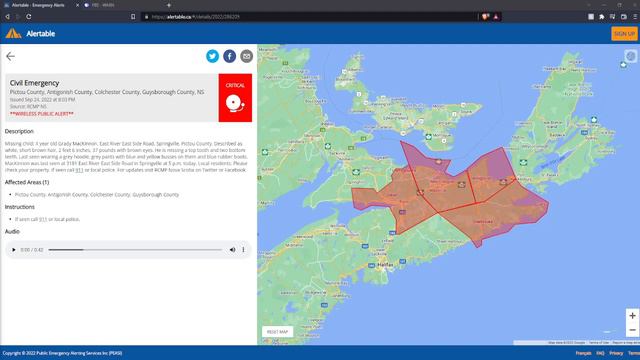Open the Privacy footer link
The image size is (640, 360).
(x=616, y=353)
